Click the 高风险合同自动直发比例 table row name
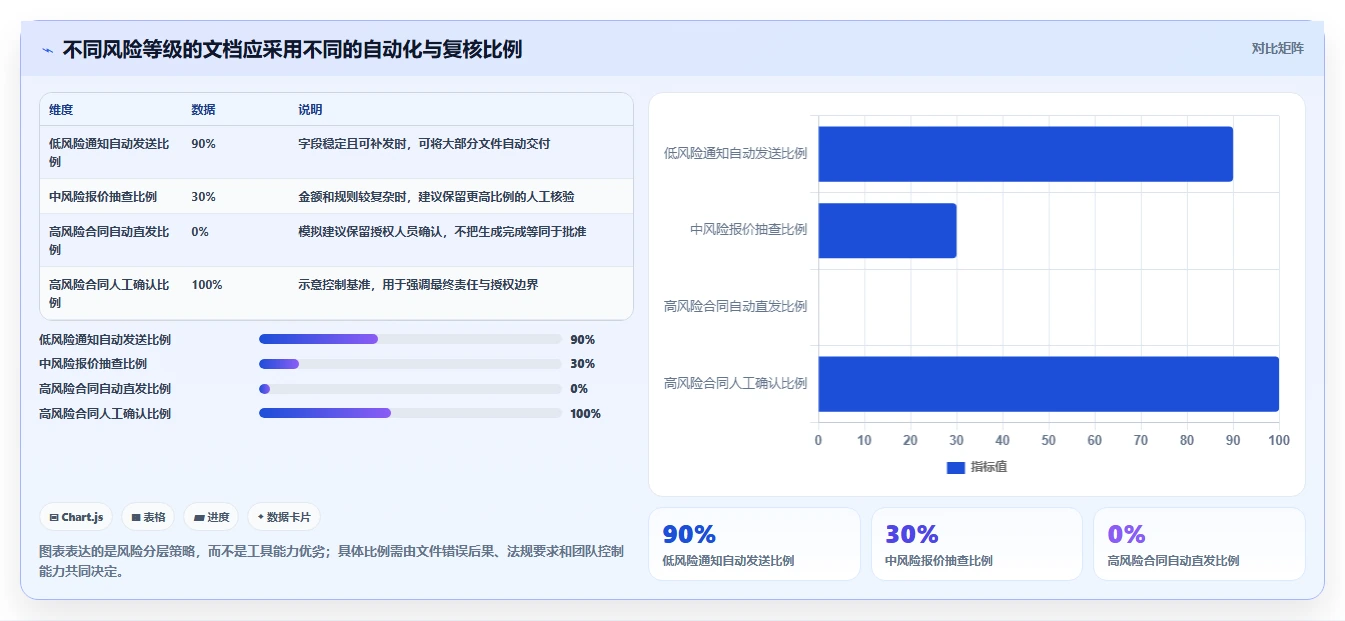This screenshot has width=1345, height=621. (x=109, y=240)
